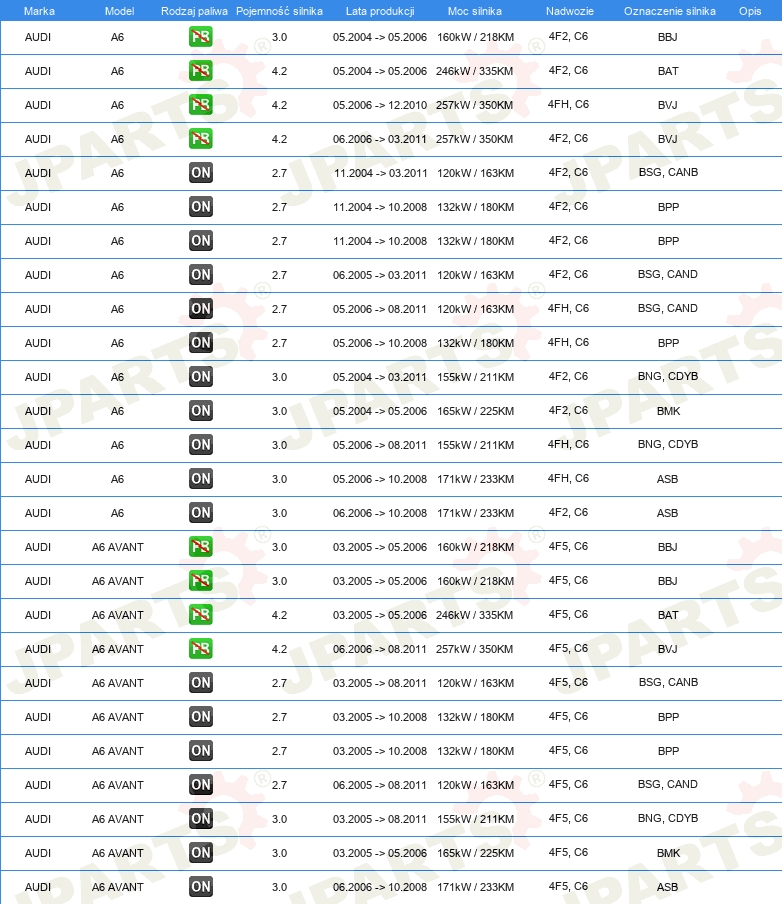Click the Model column header

click(119, 11)
